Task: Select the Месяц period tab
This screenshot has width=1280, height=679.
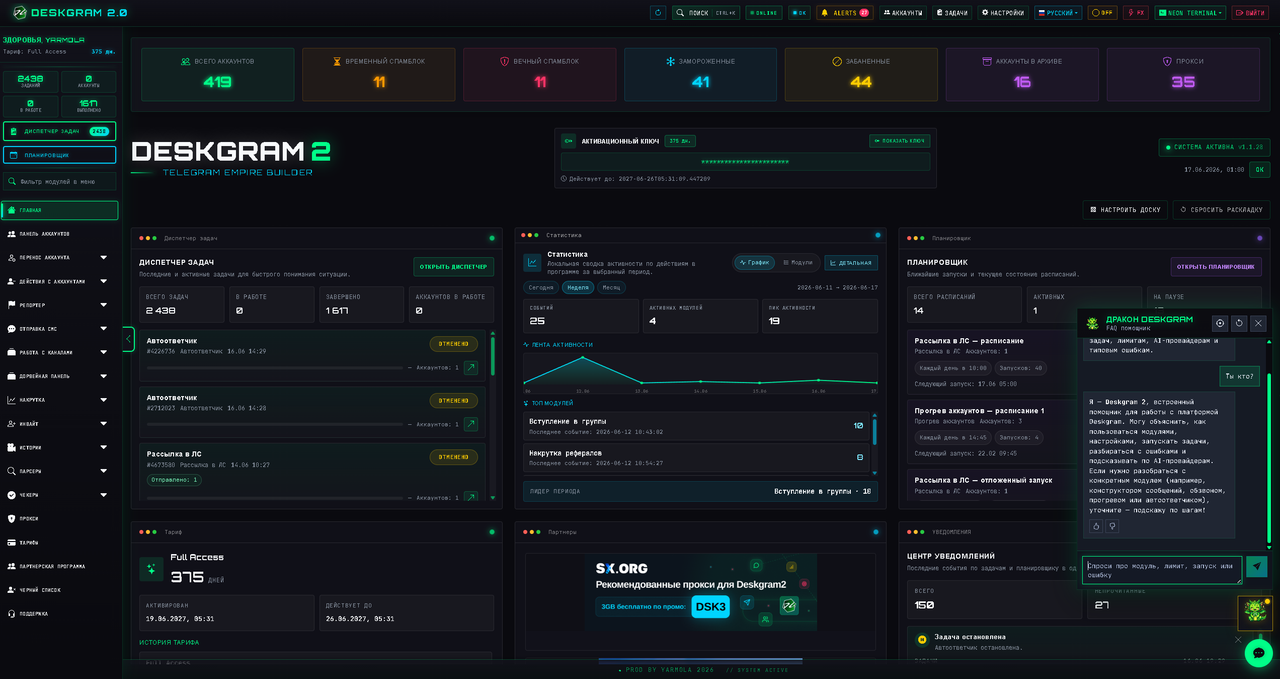Action: pos(611,287)
